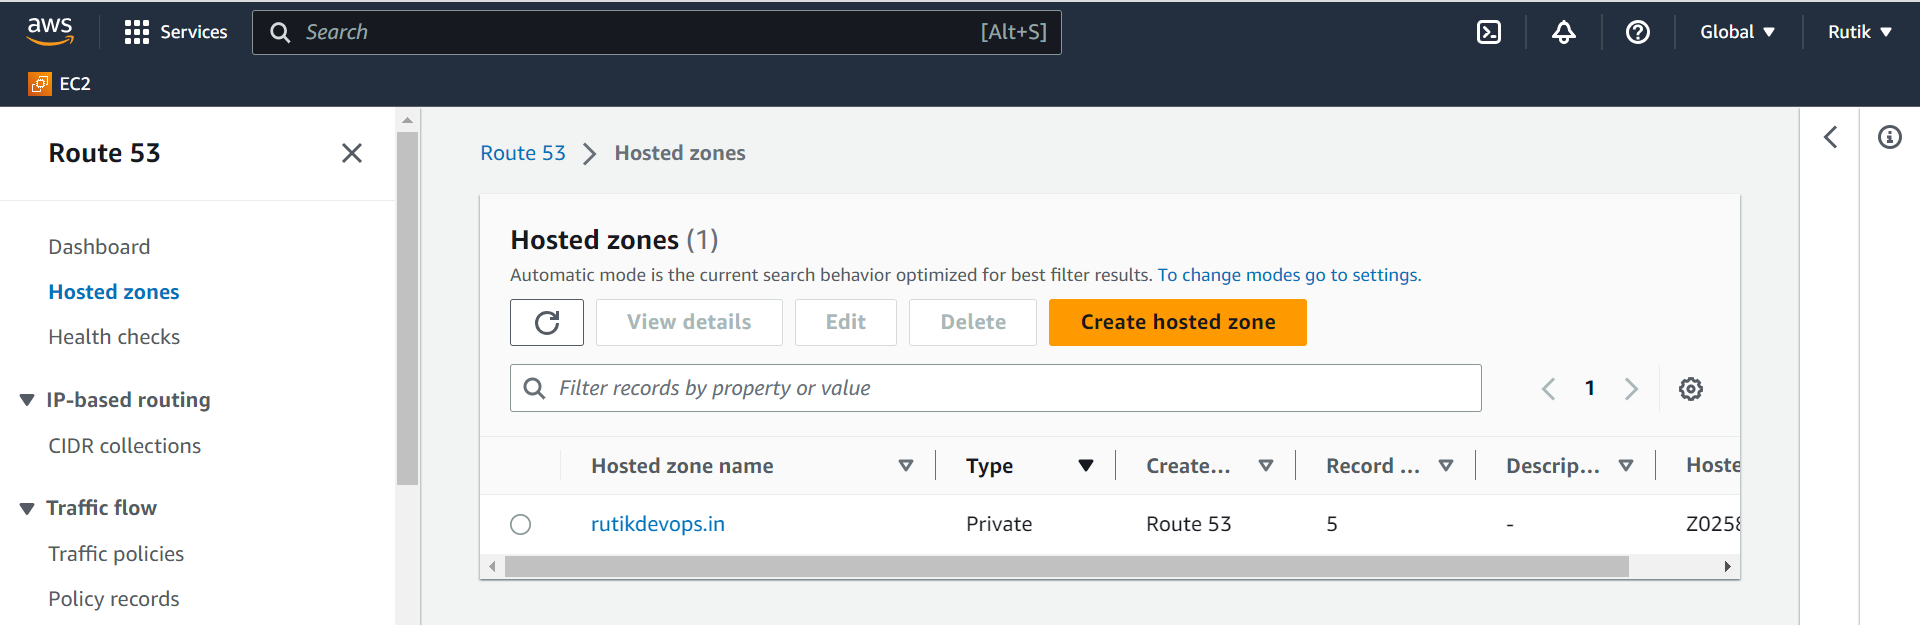Viewport: 1920px width, 625px height.
Task: Open the info panel icon
Action: [x=1890, y=137]
